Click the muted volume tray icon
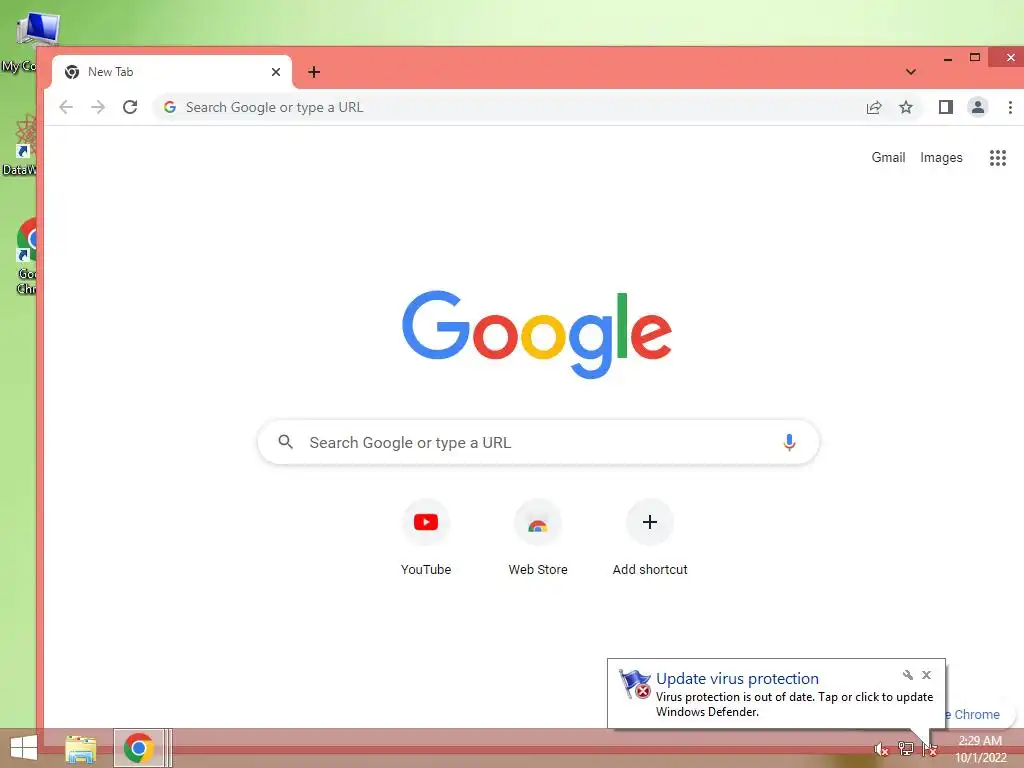The width and height of the screenshot is (1024, 768). [x=881, y=749]
